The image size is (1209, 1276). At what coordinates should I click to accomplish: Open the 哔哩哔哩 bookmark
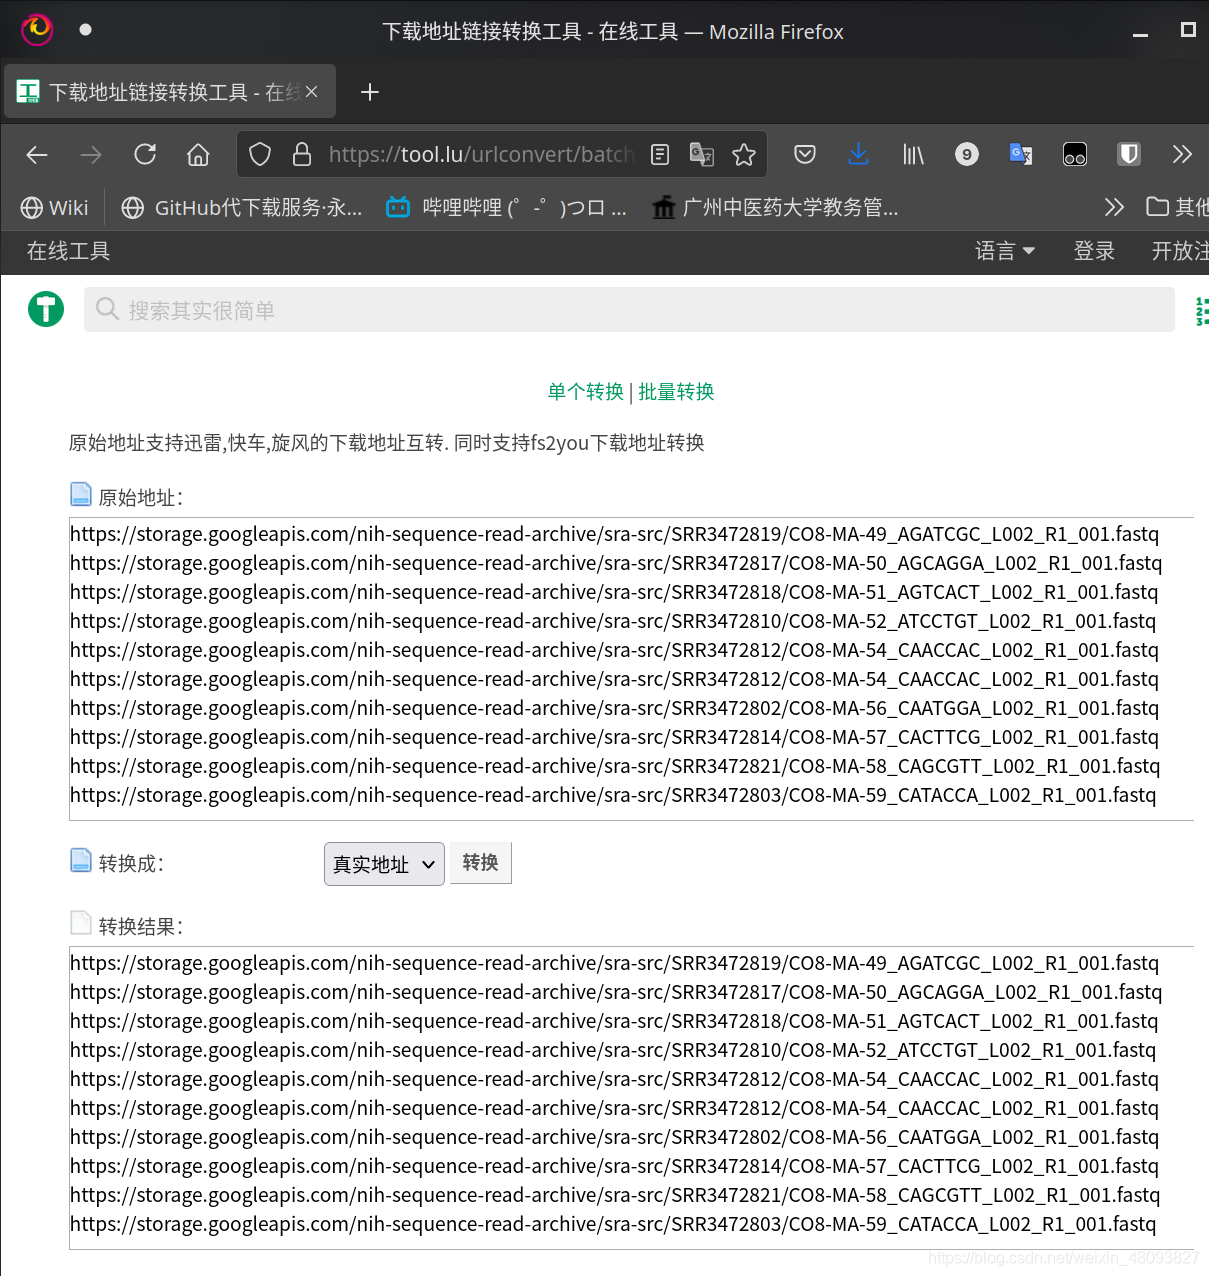click(x=507, y=207)
